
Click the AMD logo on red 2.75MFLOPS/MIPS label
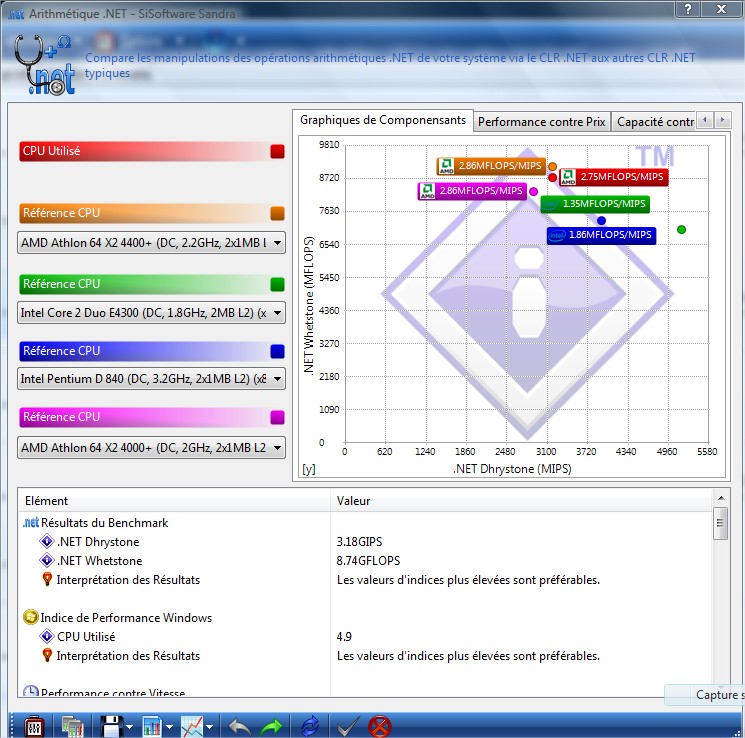(568, 177)
